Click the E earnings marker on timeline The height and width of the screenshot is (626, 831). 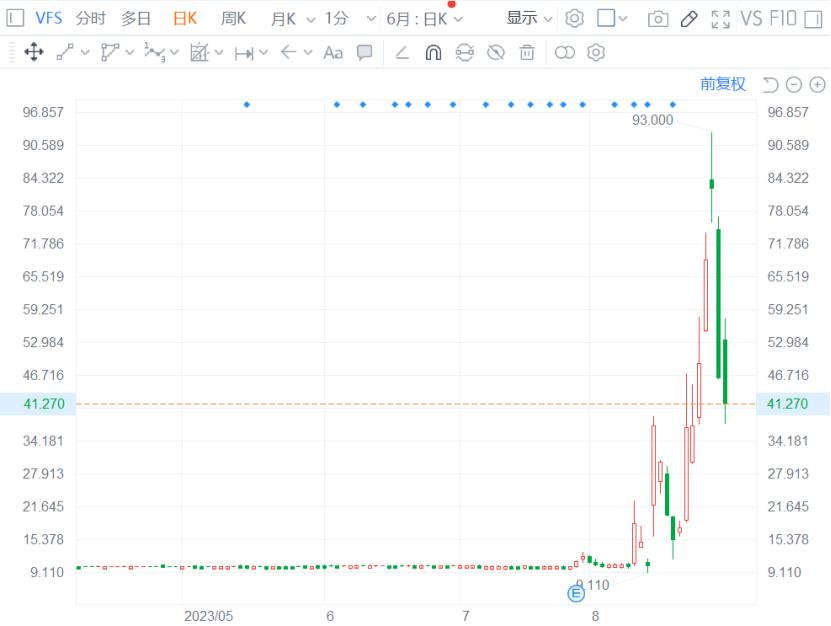coord(576,594)
